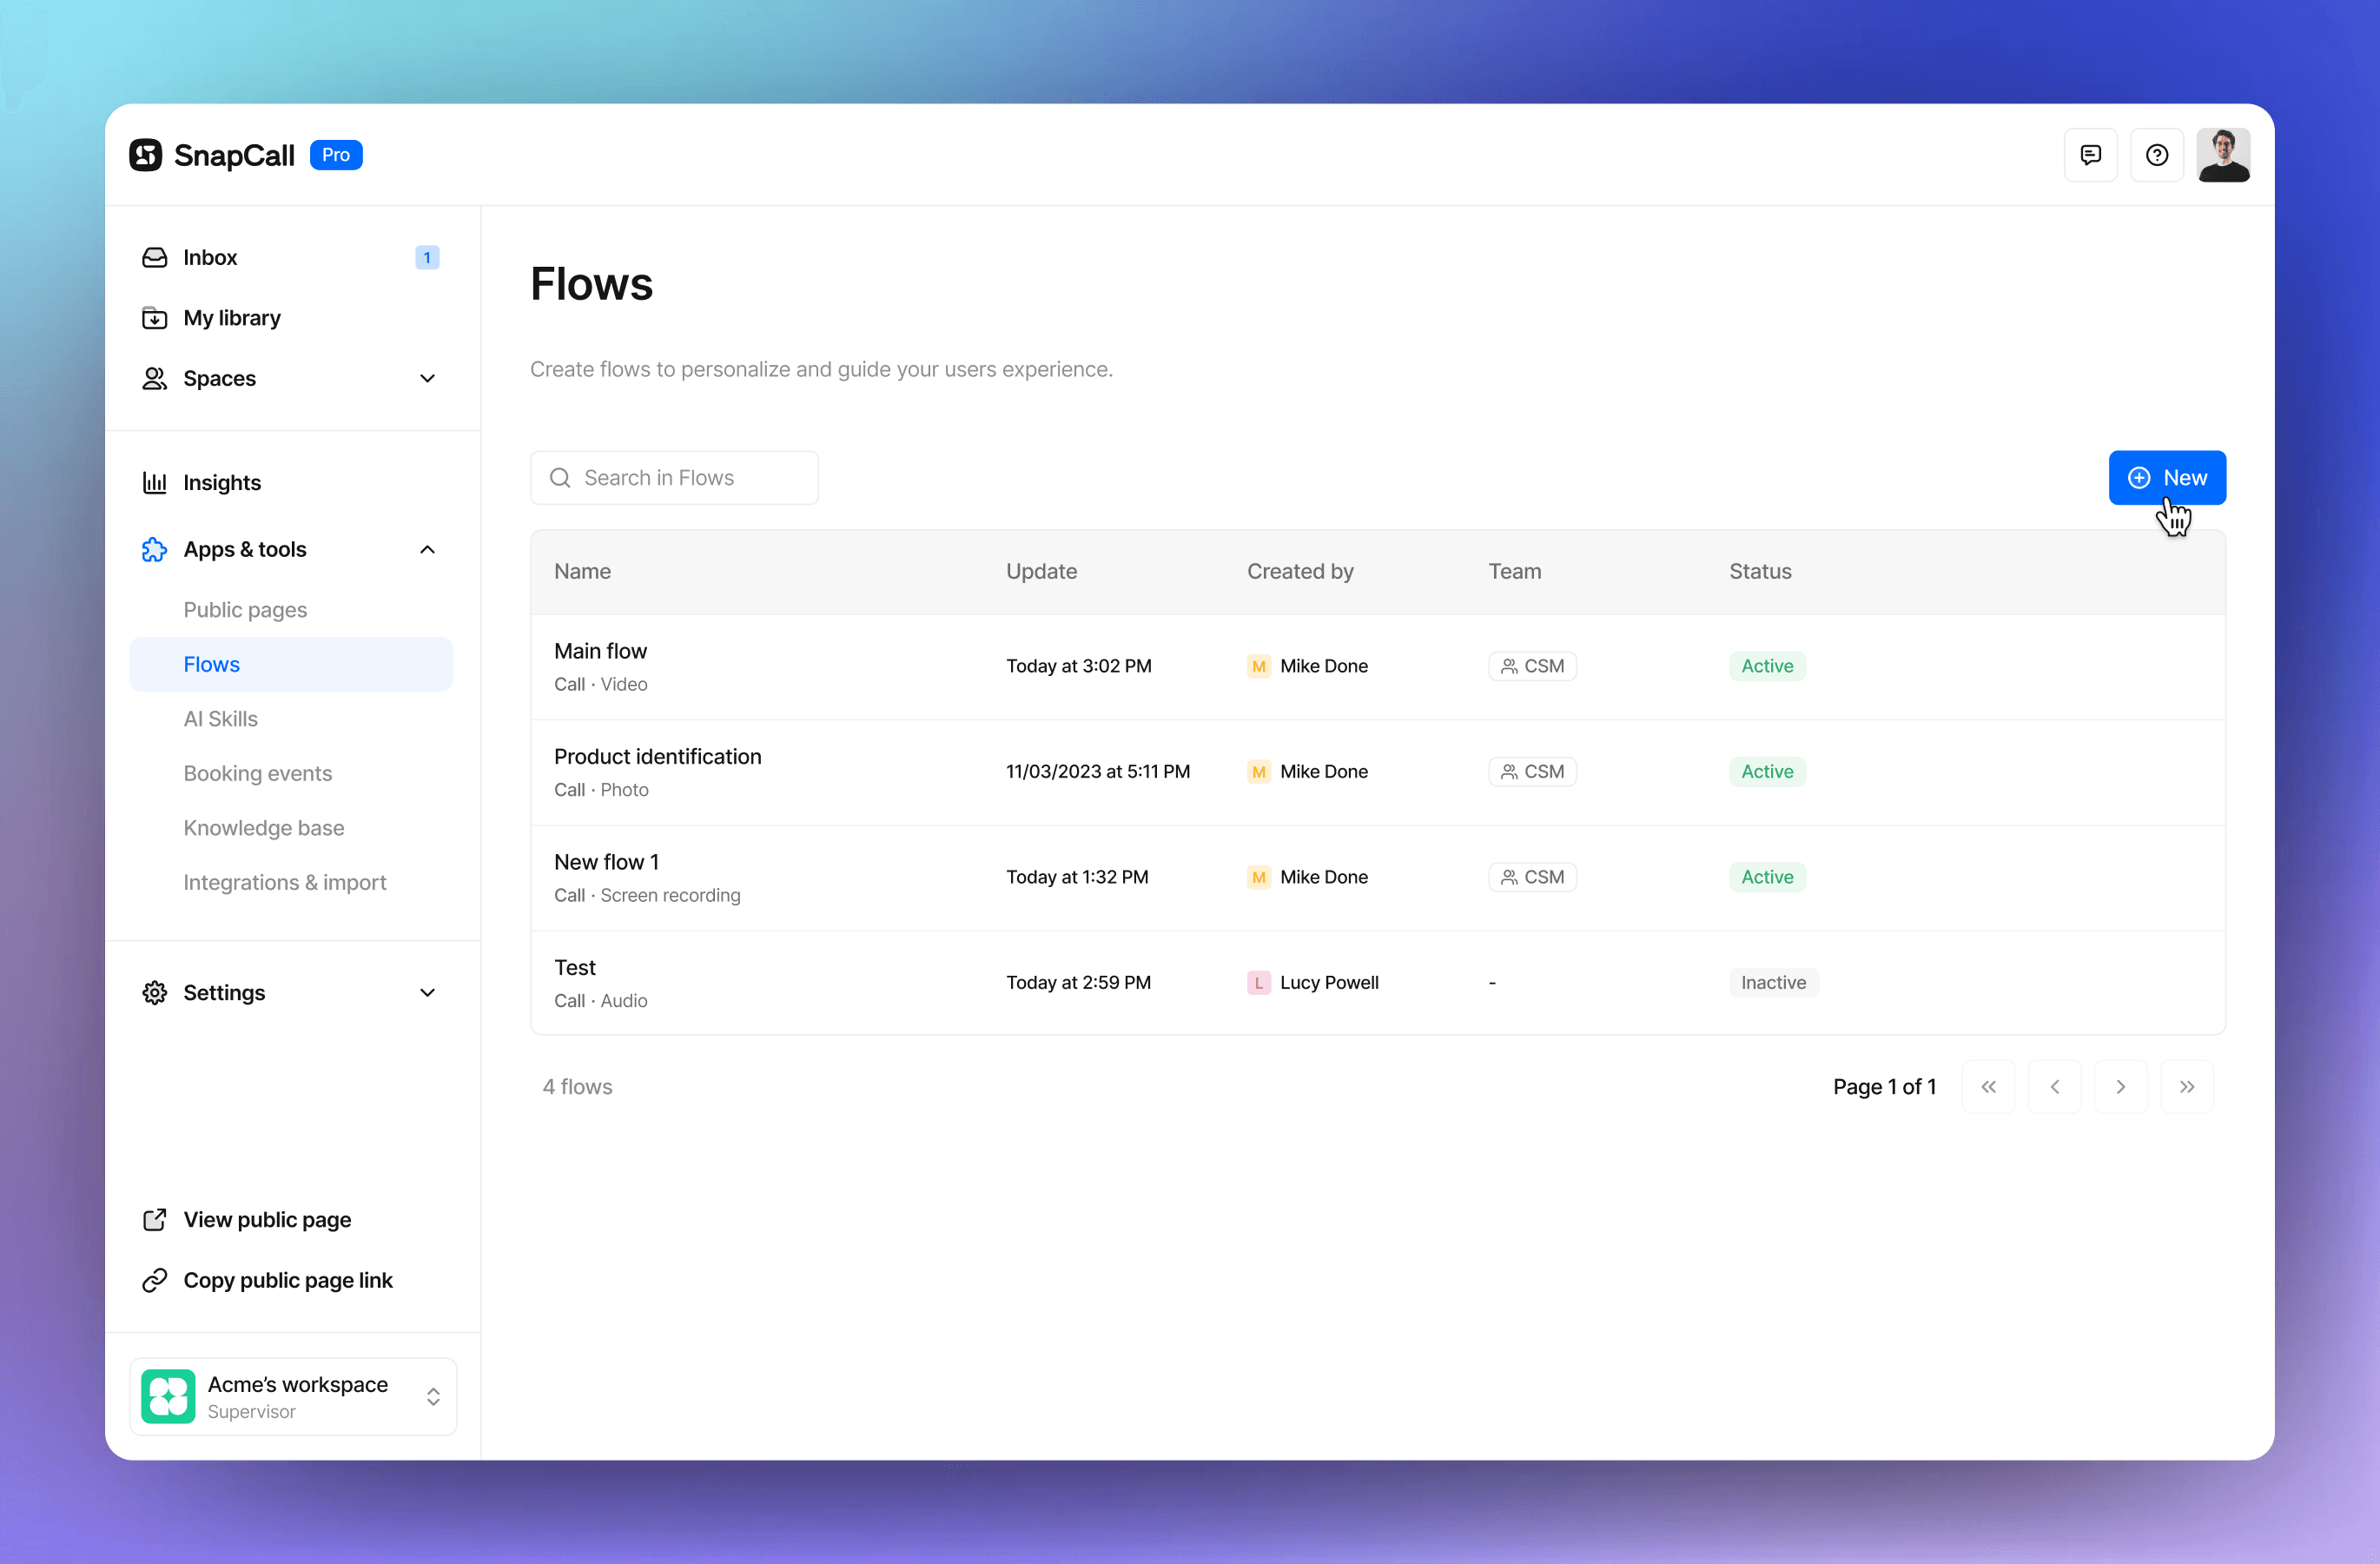Expand the Settings menu chevron

427,993
